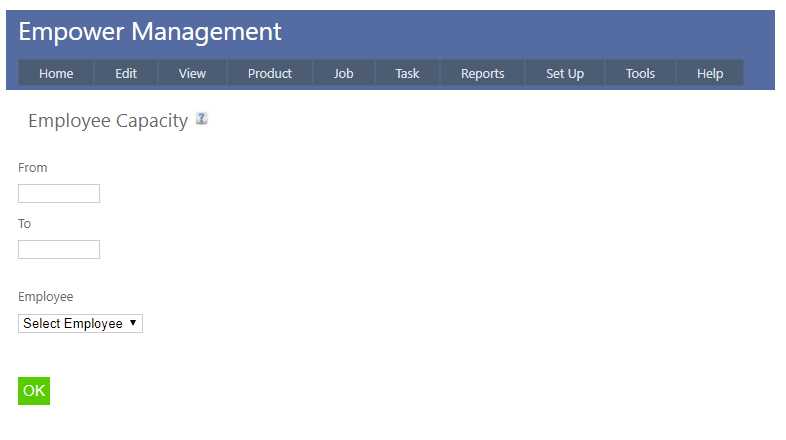Open the Home menu

(x=56, y=73)
